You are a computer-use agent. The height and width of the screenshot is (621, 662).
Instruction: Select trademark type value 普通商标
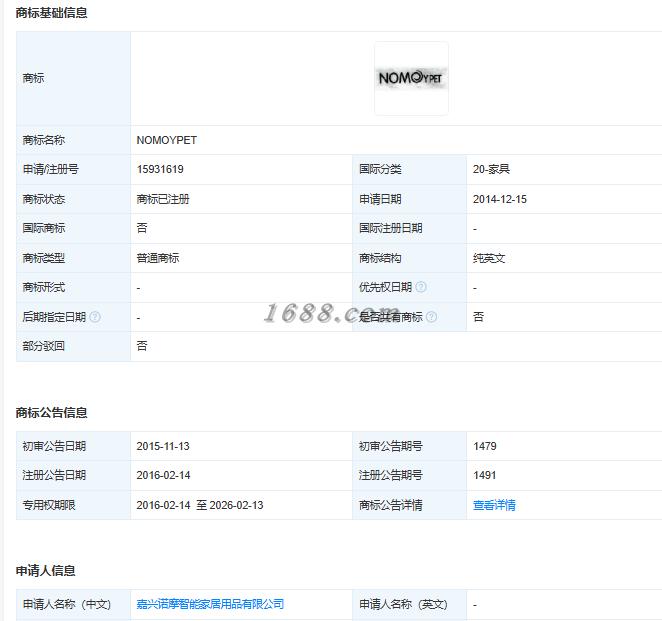[158, 258]
